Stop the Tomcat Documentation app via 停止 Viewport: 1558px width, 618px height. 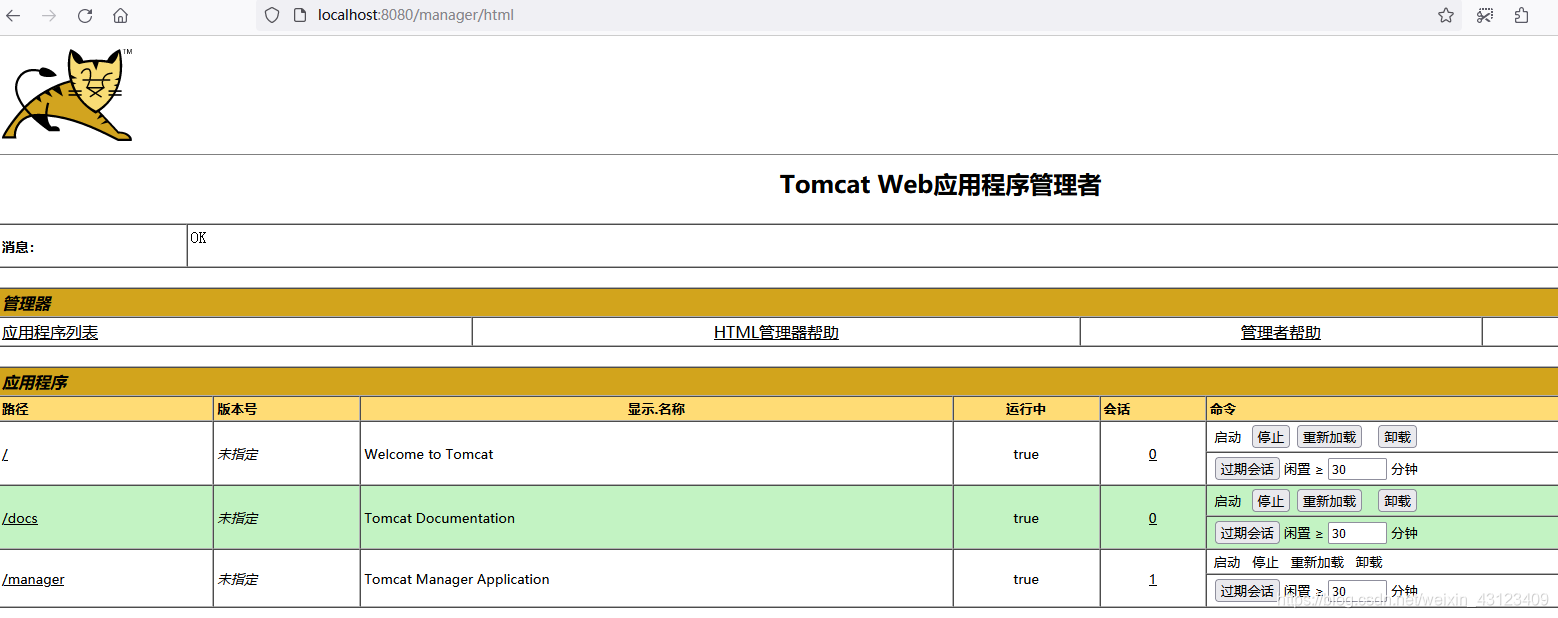[1271, 501]
